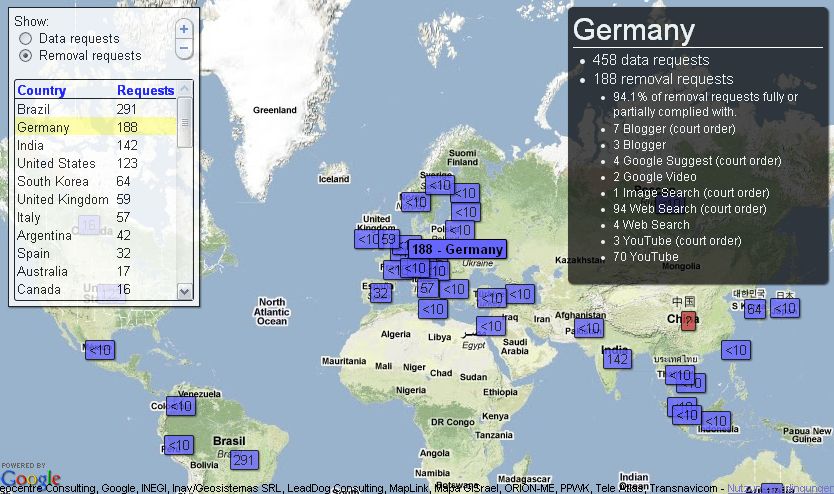Select the United Kingdom row
834x494 pixels.
(96, 199)
